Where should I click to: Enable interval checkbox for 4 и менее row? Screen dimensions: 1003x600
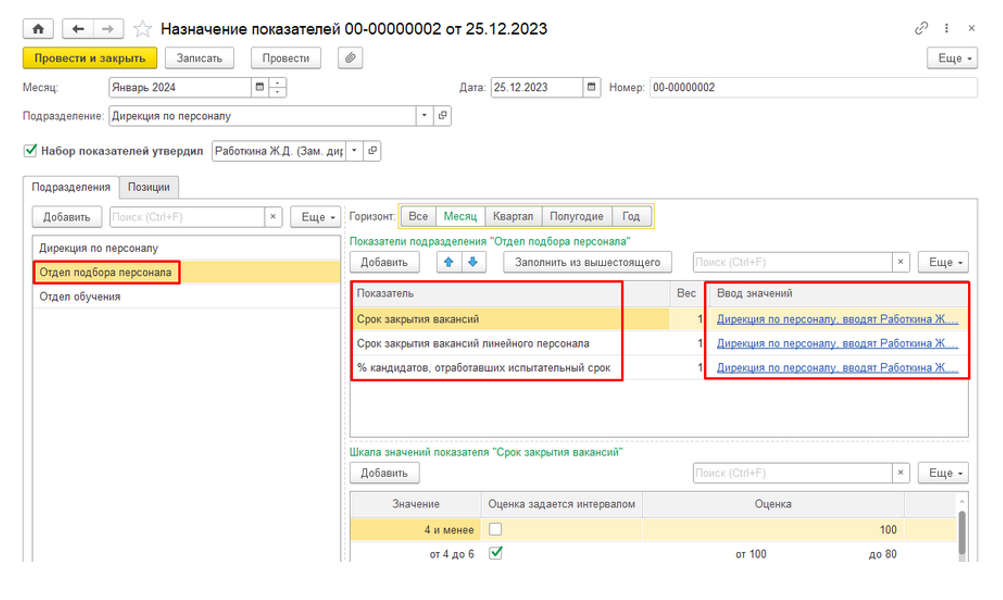click(x=494, y=529)
